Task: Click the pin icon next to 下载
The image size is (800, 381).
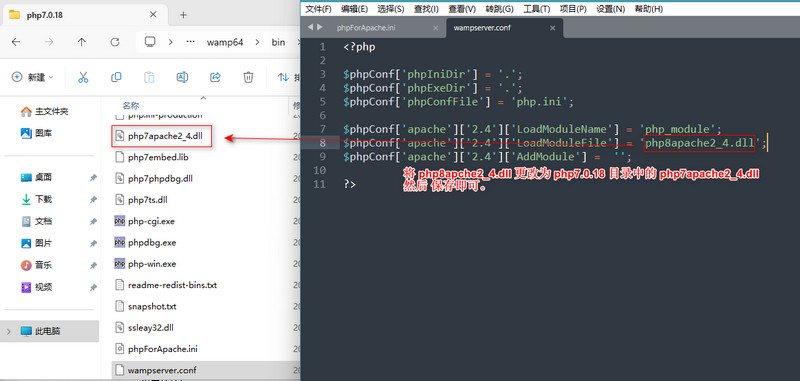Action: point(93,200)
